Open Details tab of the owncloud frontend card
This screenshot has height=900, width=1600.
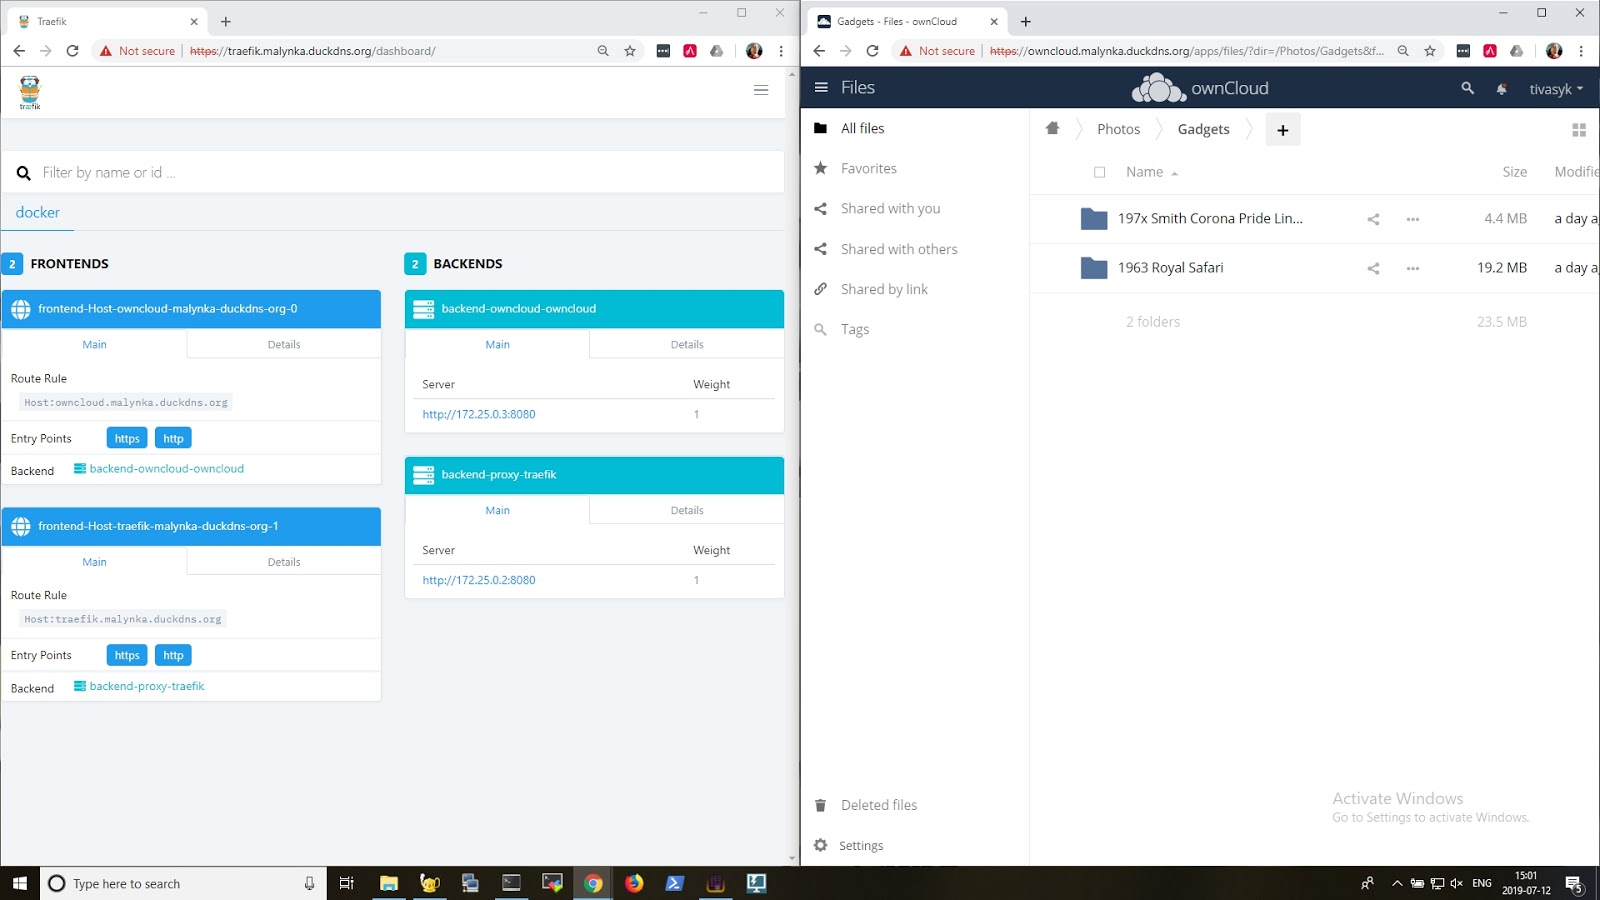point(284,344)
